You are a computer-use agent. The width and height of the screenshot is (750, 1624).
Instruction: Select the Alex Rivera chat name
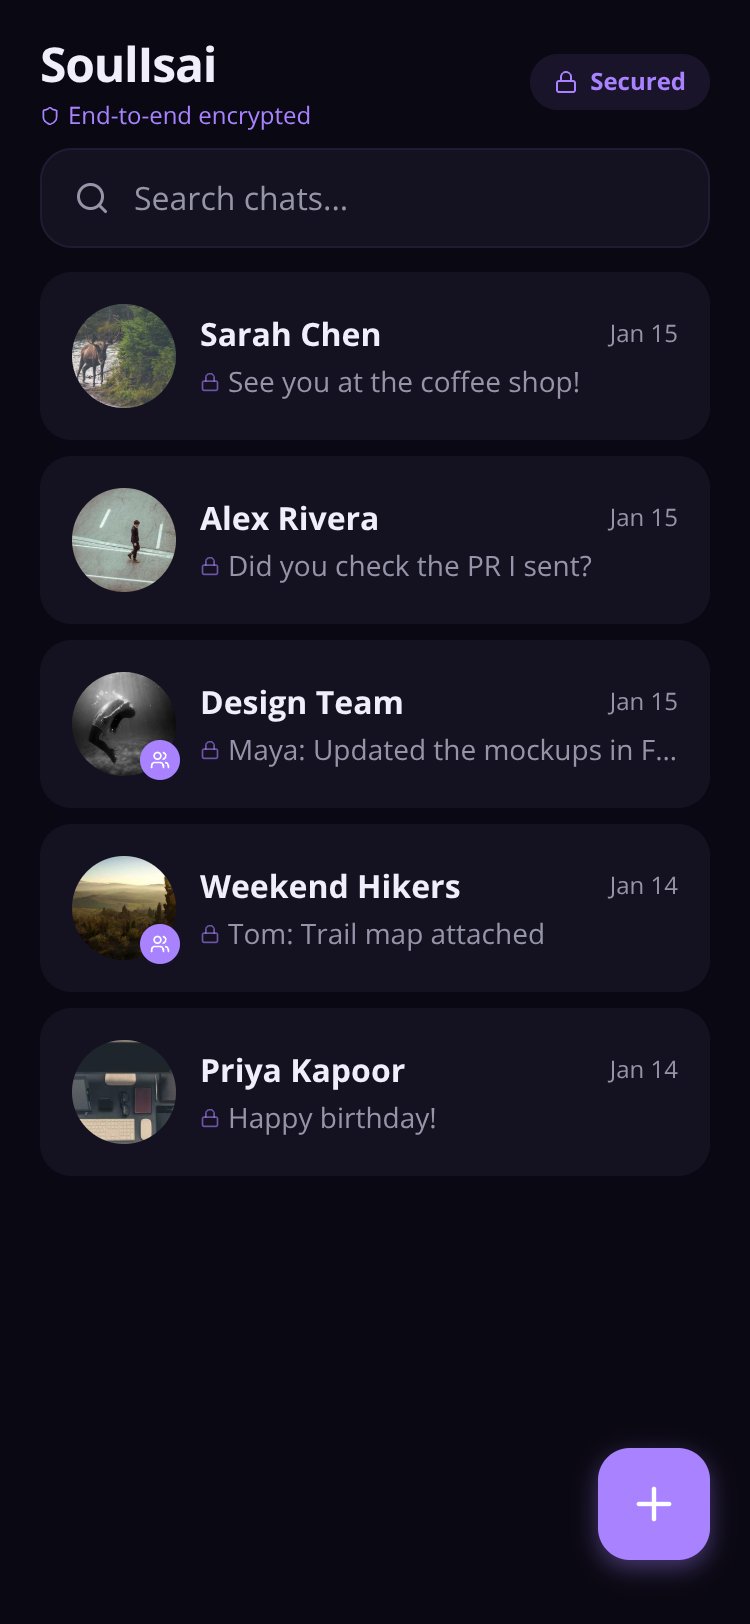289,518
